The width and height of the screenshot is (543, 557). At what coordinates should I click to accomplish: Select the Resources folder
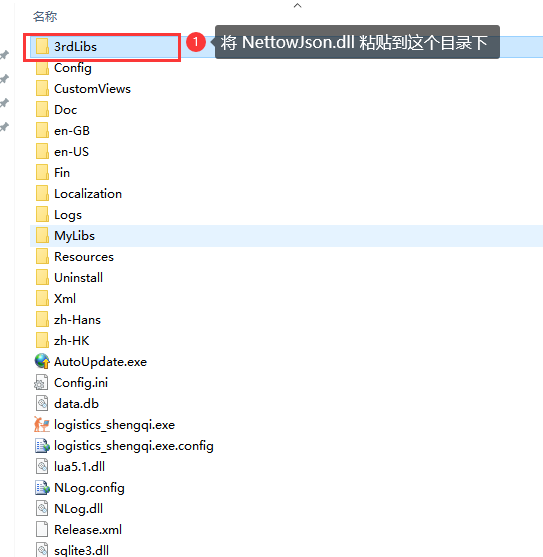pos(75,256)
